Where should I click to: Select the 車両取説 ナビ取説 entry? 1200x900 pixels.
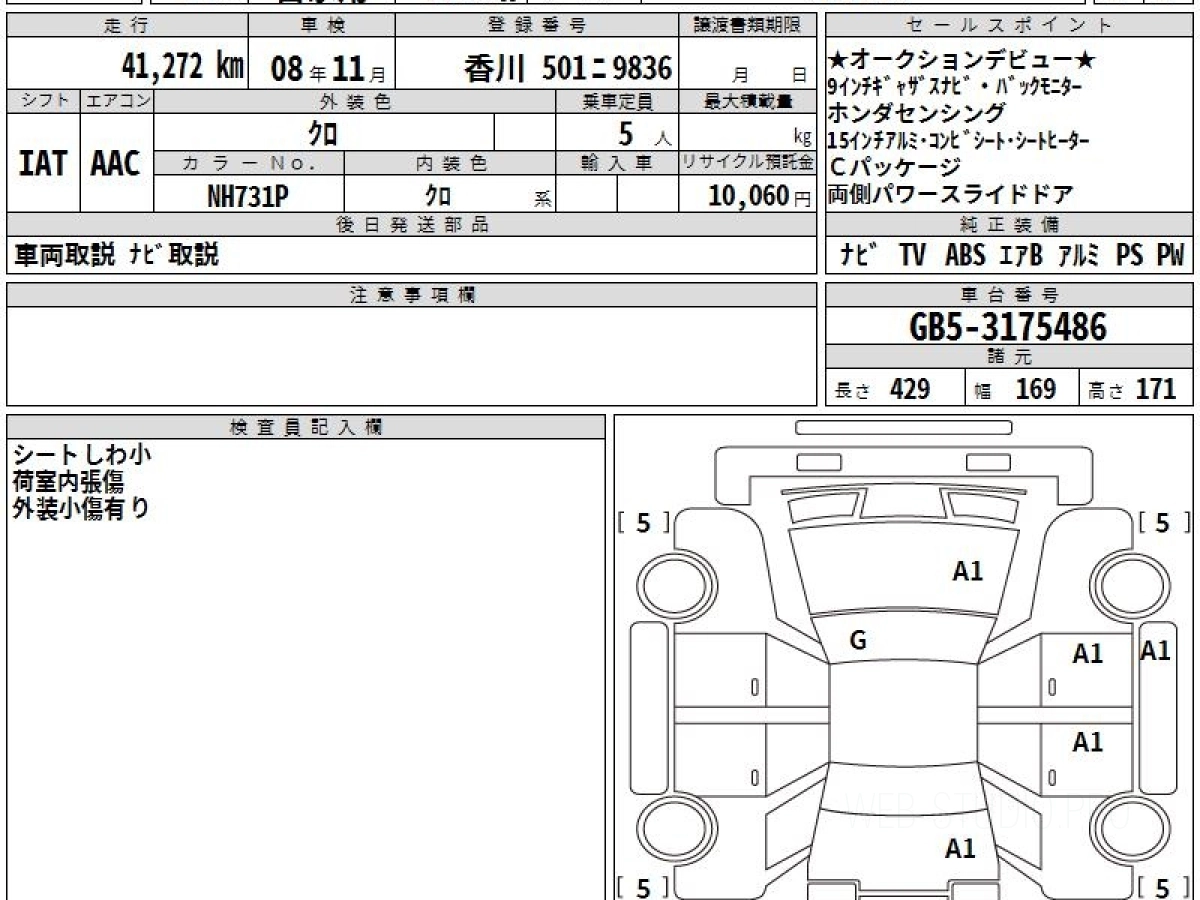(x=116, y=255)
